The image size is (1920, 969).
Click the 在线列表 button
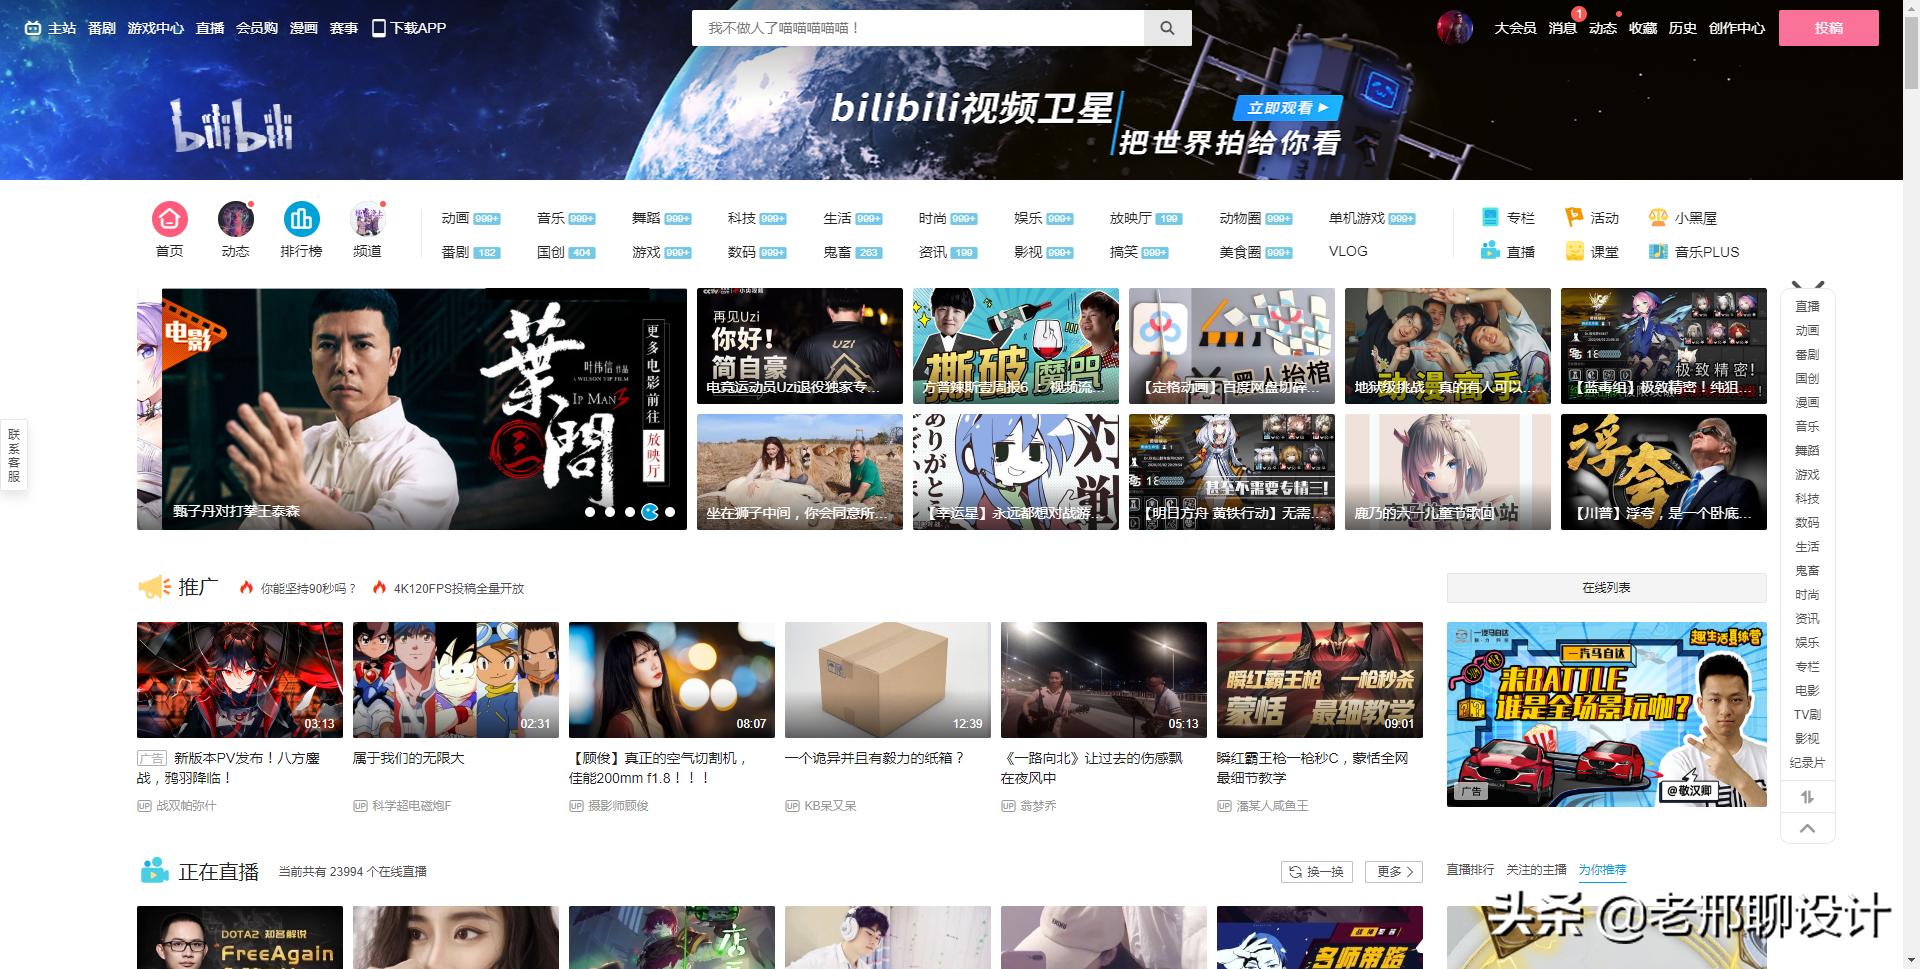(x=1606, y=588)
